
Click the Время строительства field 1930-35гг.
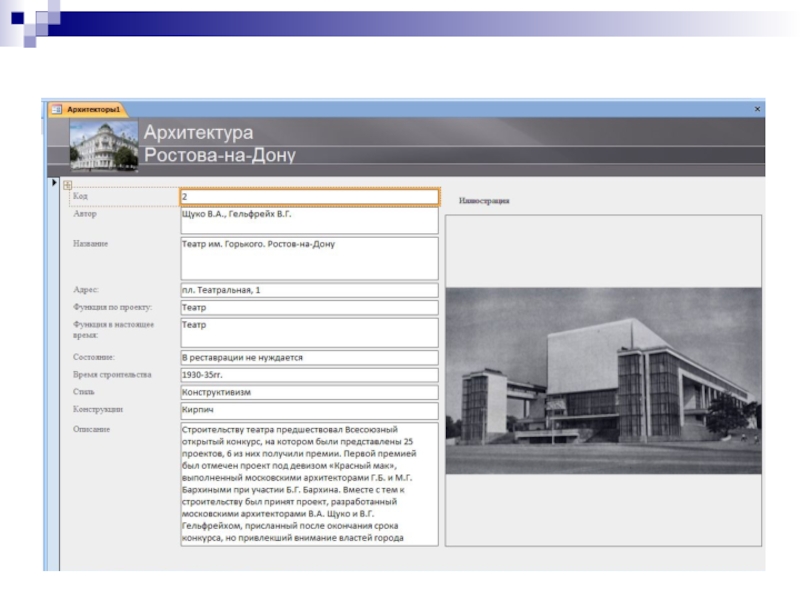point(308,375)
